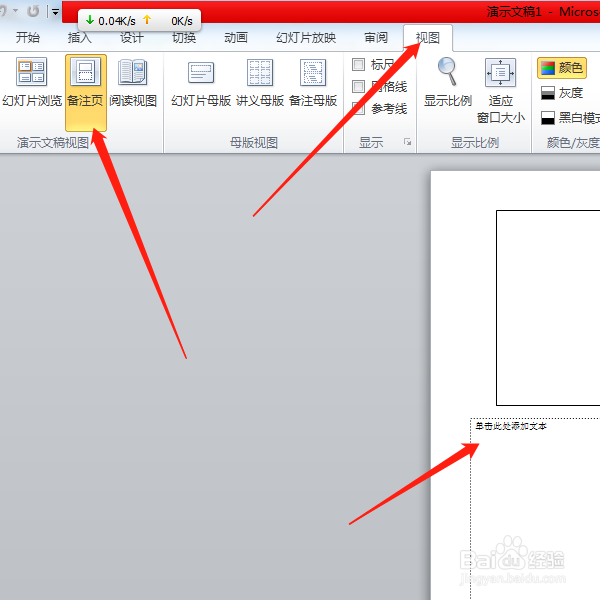
Task: Toggle the Gridlines checkbox (网格线)
Action: coord(358,86)
